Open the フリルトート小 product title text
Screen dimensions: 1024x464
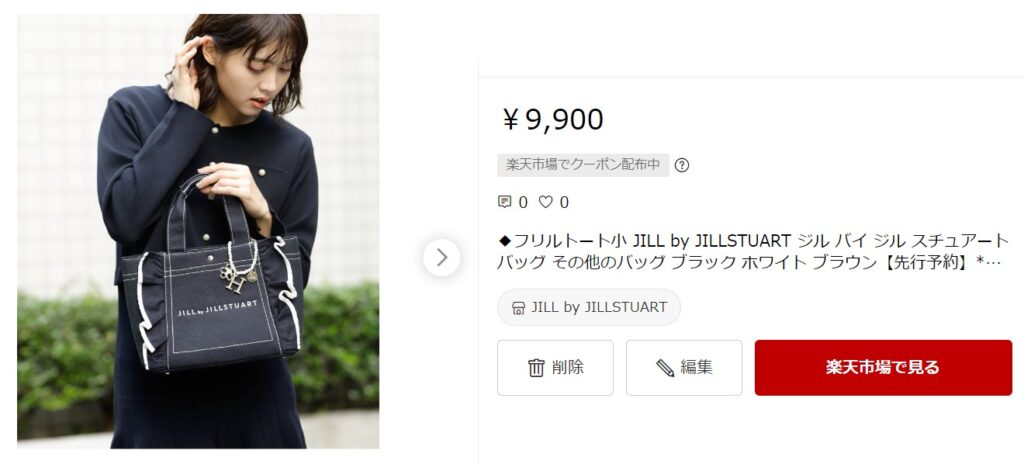[x=753, y=252]
